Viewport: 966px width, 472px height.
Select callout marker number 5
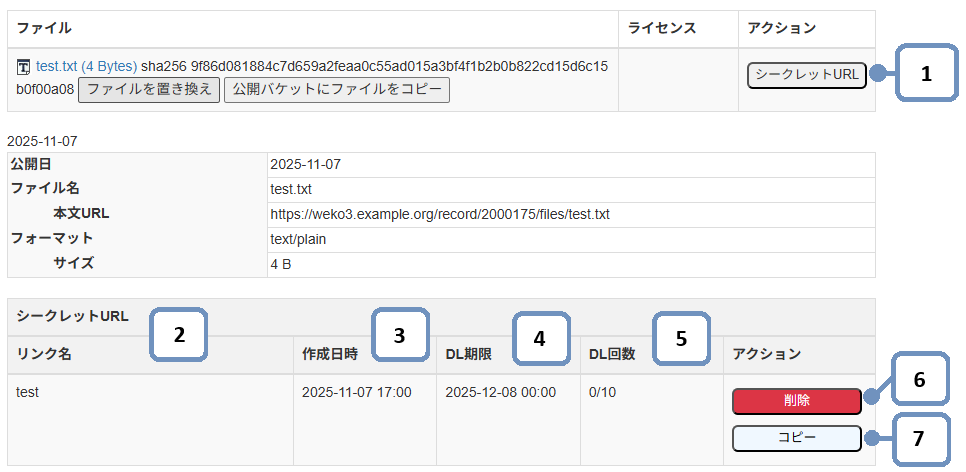coord(681,338)
